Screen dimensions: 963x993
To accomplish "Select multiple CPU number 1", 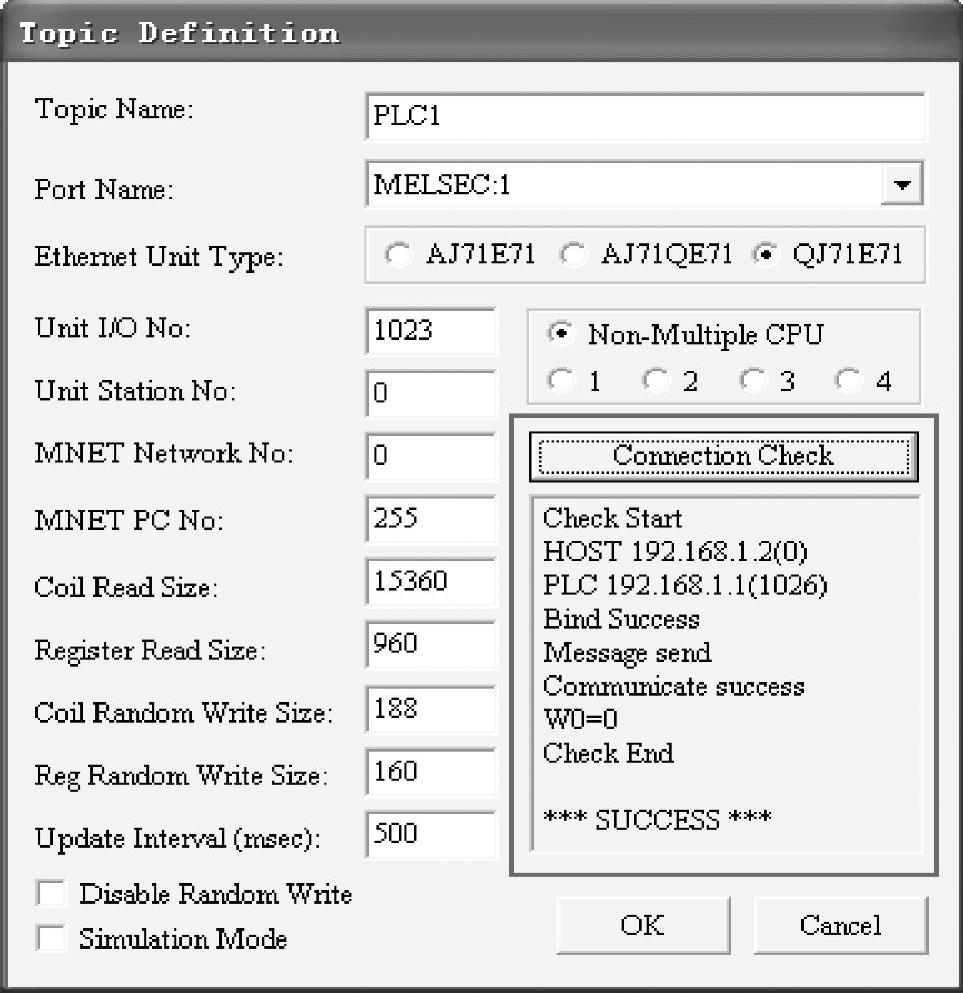I will point(560,381).
